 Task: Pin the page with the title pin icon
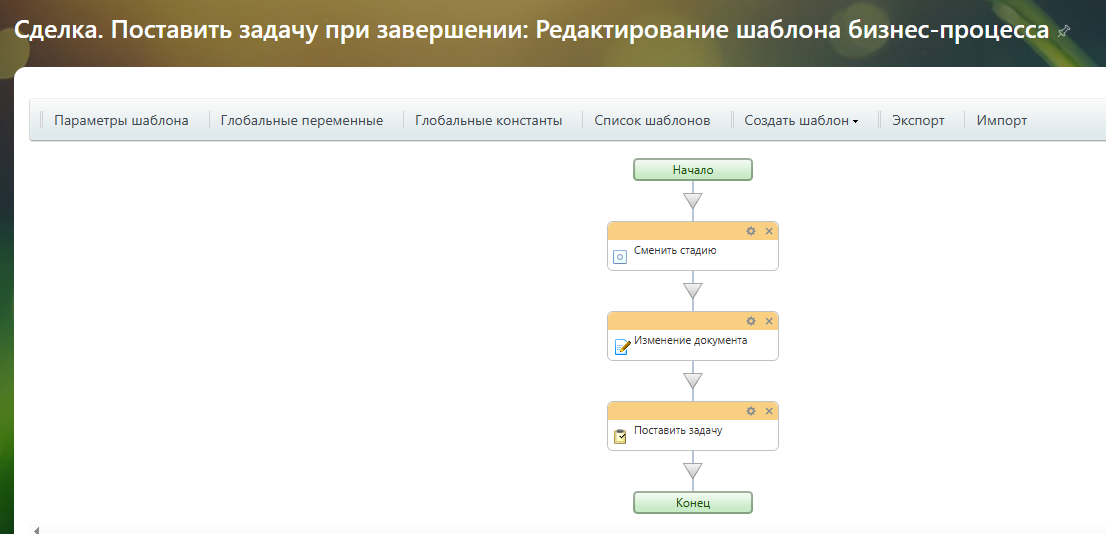[x=1064, y=31]
